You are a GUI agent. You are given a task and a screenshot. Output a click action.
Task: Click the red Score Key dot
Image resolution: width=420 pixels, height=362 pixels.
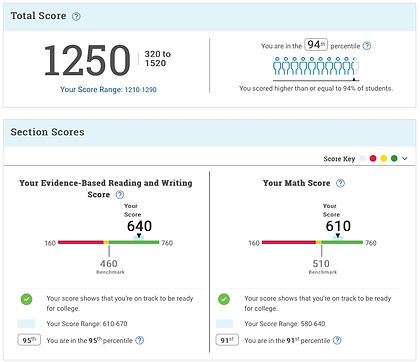pos(373,158)
